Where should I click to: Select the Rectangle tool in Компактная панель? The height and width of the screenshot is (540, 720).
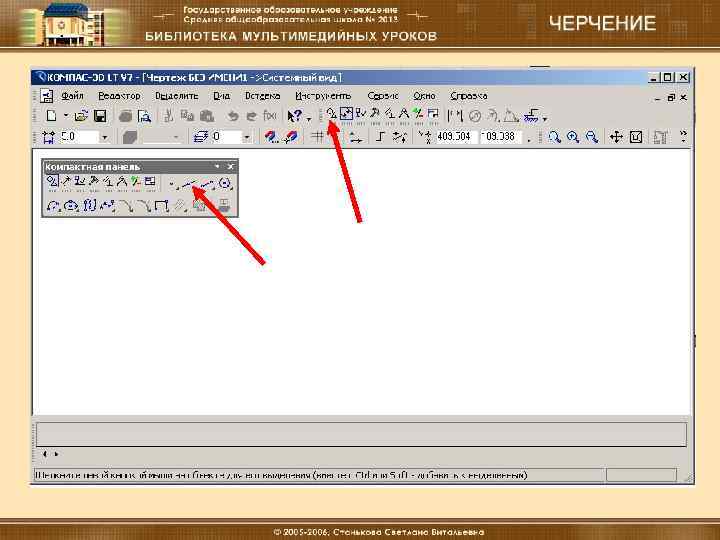coord(162,206)
